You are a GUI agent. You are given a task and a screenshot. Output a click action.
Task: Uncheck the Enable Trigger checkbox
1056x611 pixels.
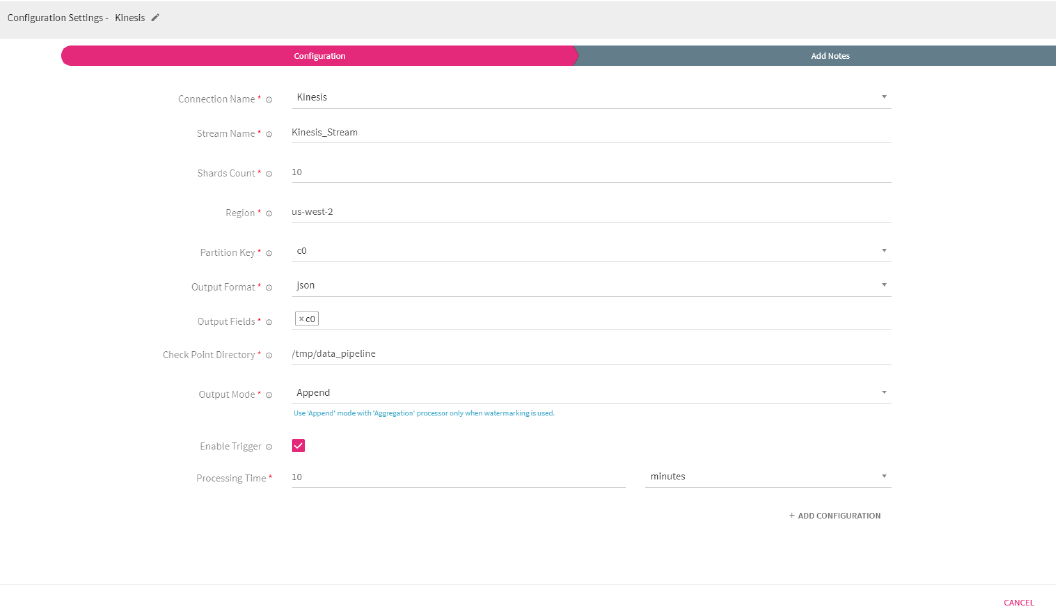point(298,445)
